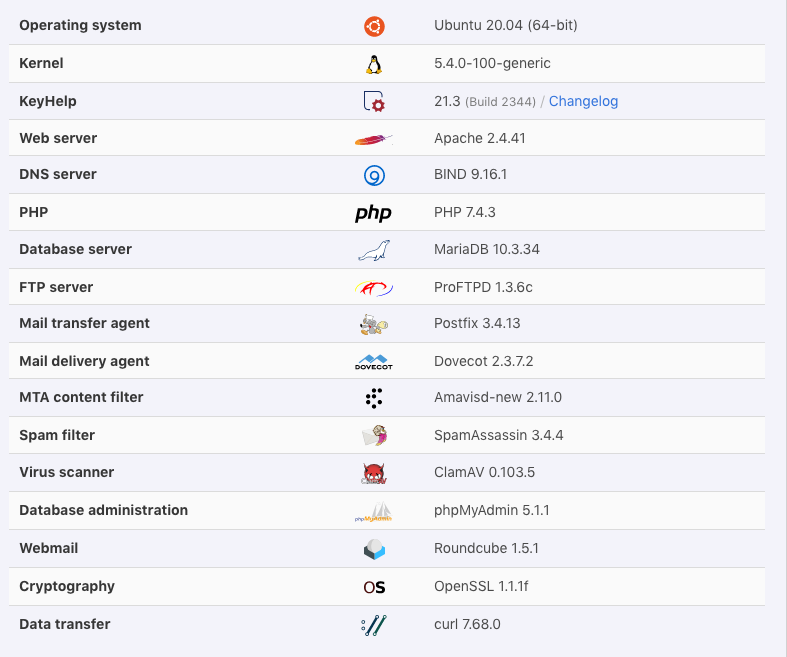Click the Ubuntu operating system icon
The width and height of the screenshot is (787, 657).
[x=374, y=26]
